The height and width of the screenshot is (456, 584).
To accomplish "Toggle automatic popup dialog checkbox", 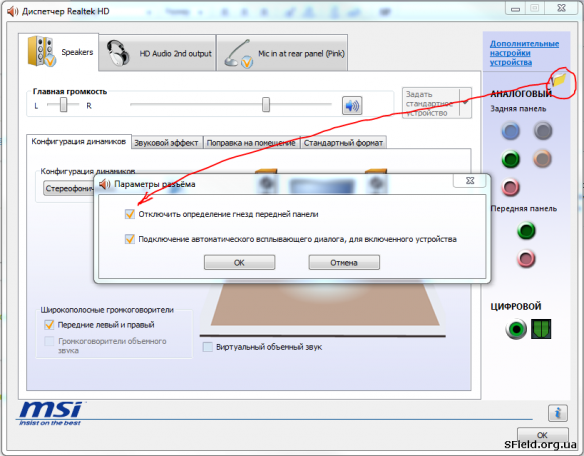I will pos(130,239).
